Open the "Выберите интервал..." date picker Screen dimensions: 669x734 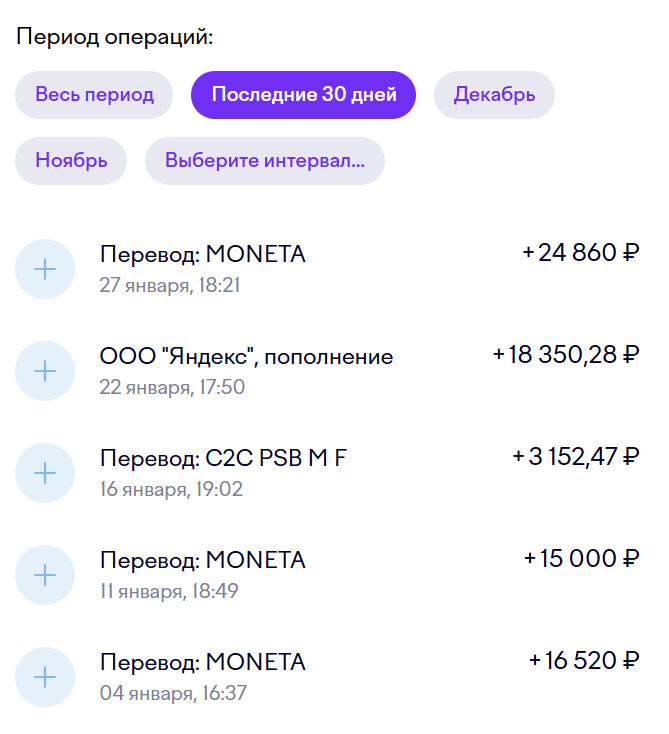(265, 161)
